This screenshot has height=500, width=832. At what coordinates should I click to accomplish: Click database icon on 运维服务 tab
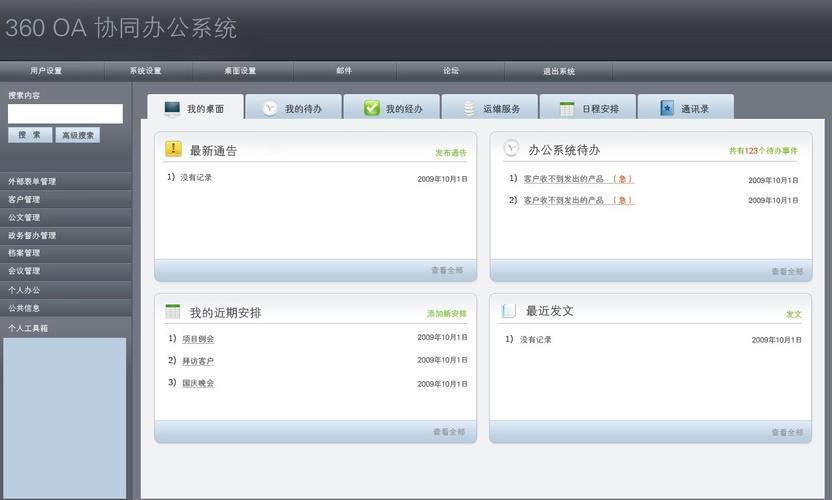[469, 109]
